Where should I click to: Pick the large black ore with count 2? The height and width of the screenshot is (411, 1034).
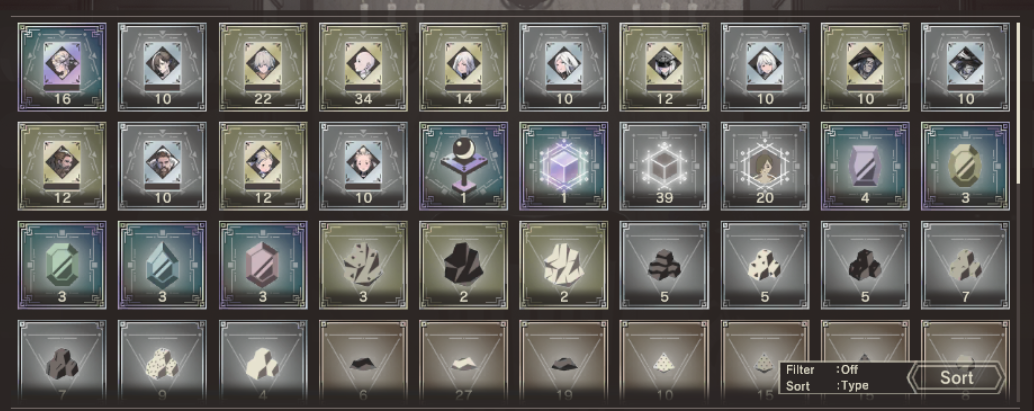tap(464, 265)
